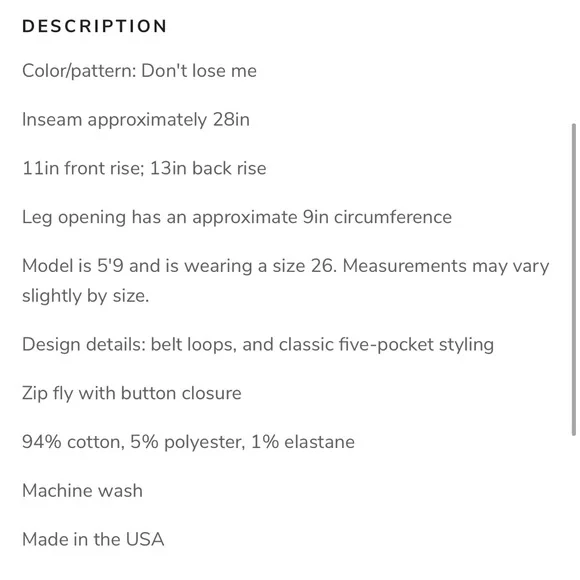Select the 'Inseam approximately 28in' text
The image size is (580, 580).
136,120
